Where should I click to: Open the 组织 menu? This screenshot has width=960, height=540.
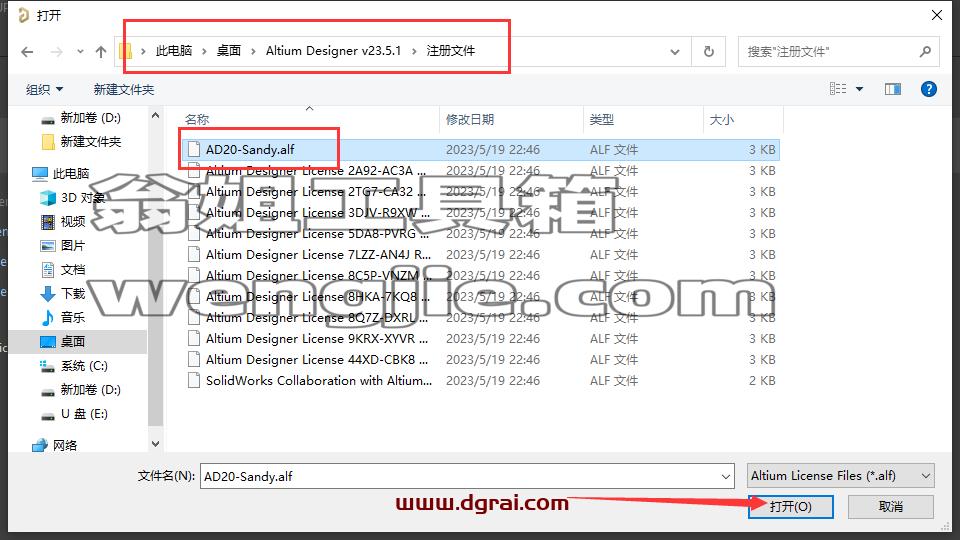(44, 89)
